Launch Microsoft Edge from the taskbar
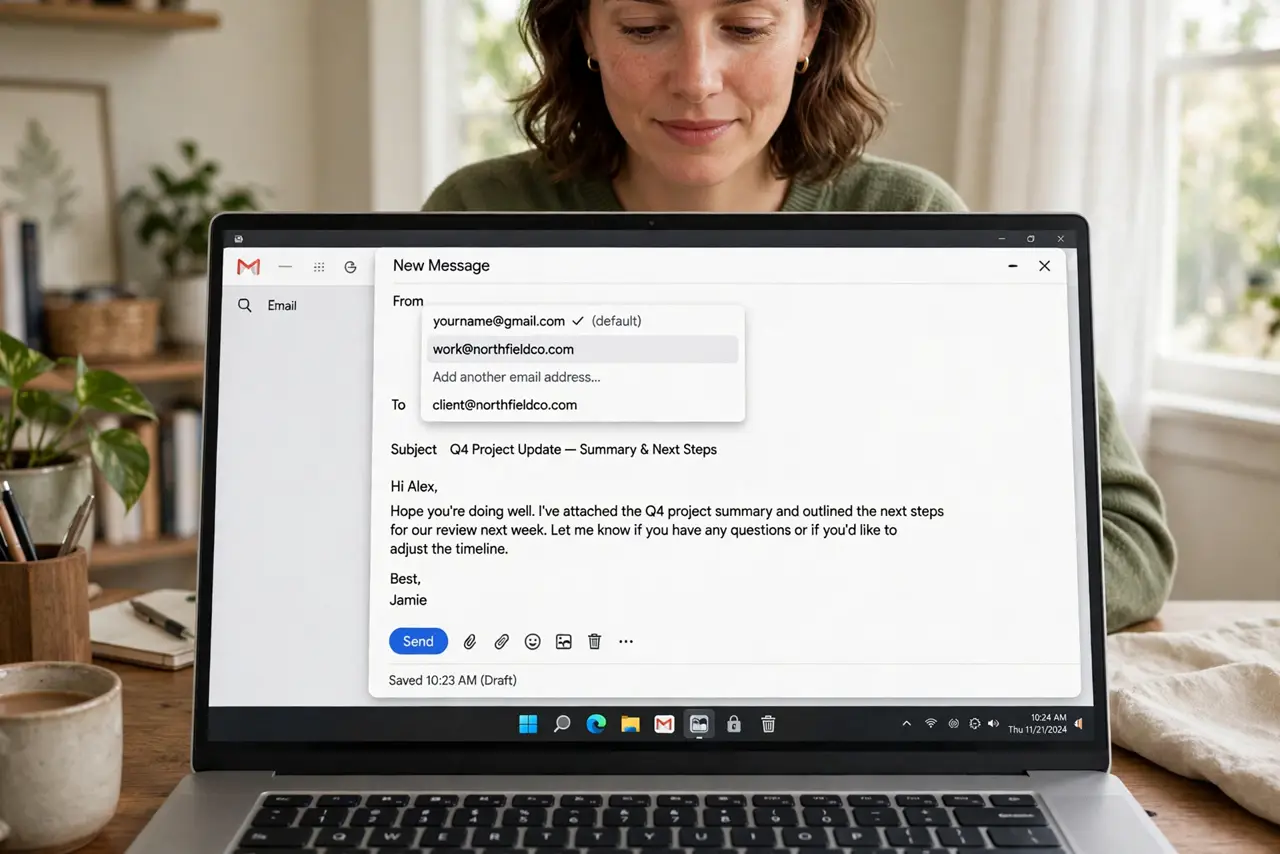The width and height of the screenshot is (1280, 854). pos(596,724)
